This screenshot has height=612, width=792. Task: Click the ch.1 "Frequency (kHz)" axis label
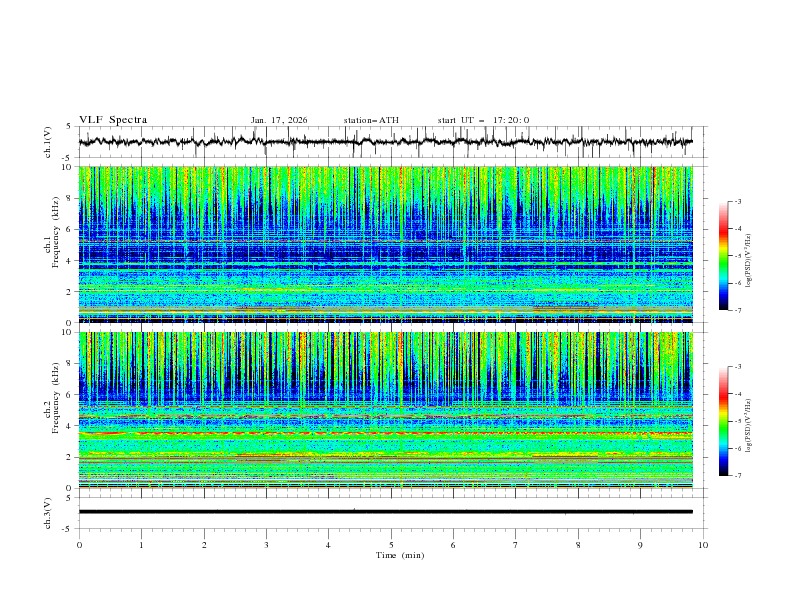tap(55, 232)
